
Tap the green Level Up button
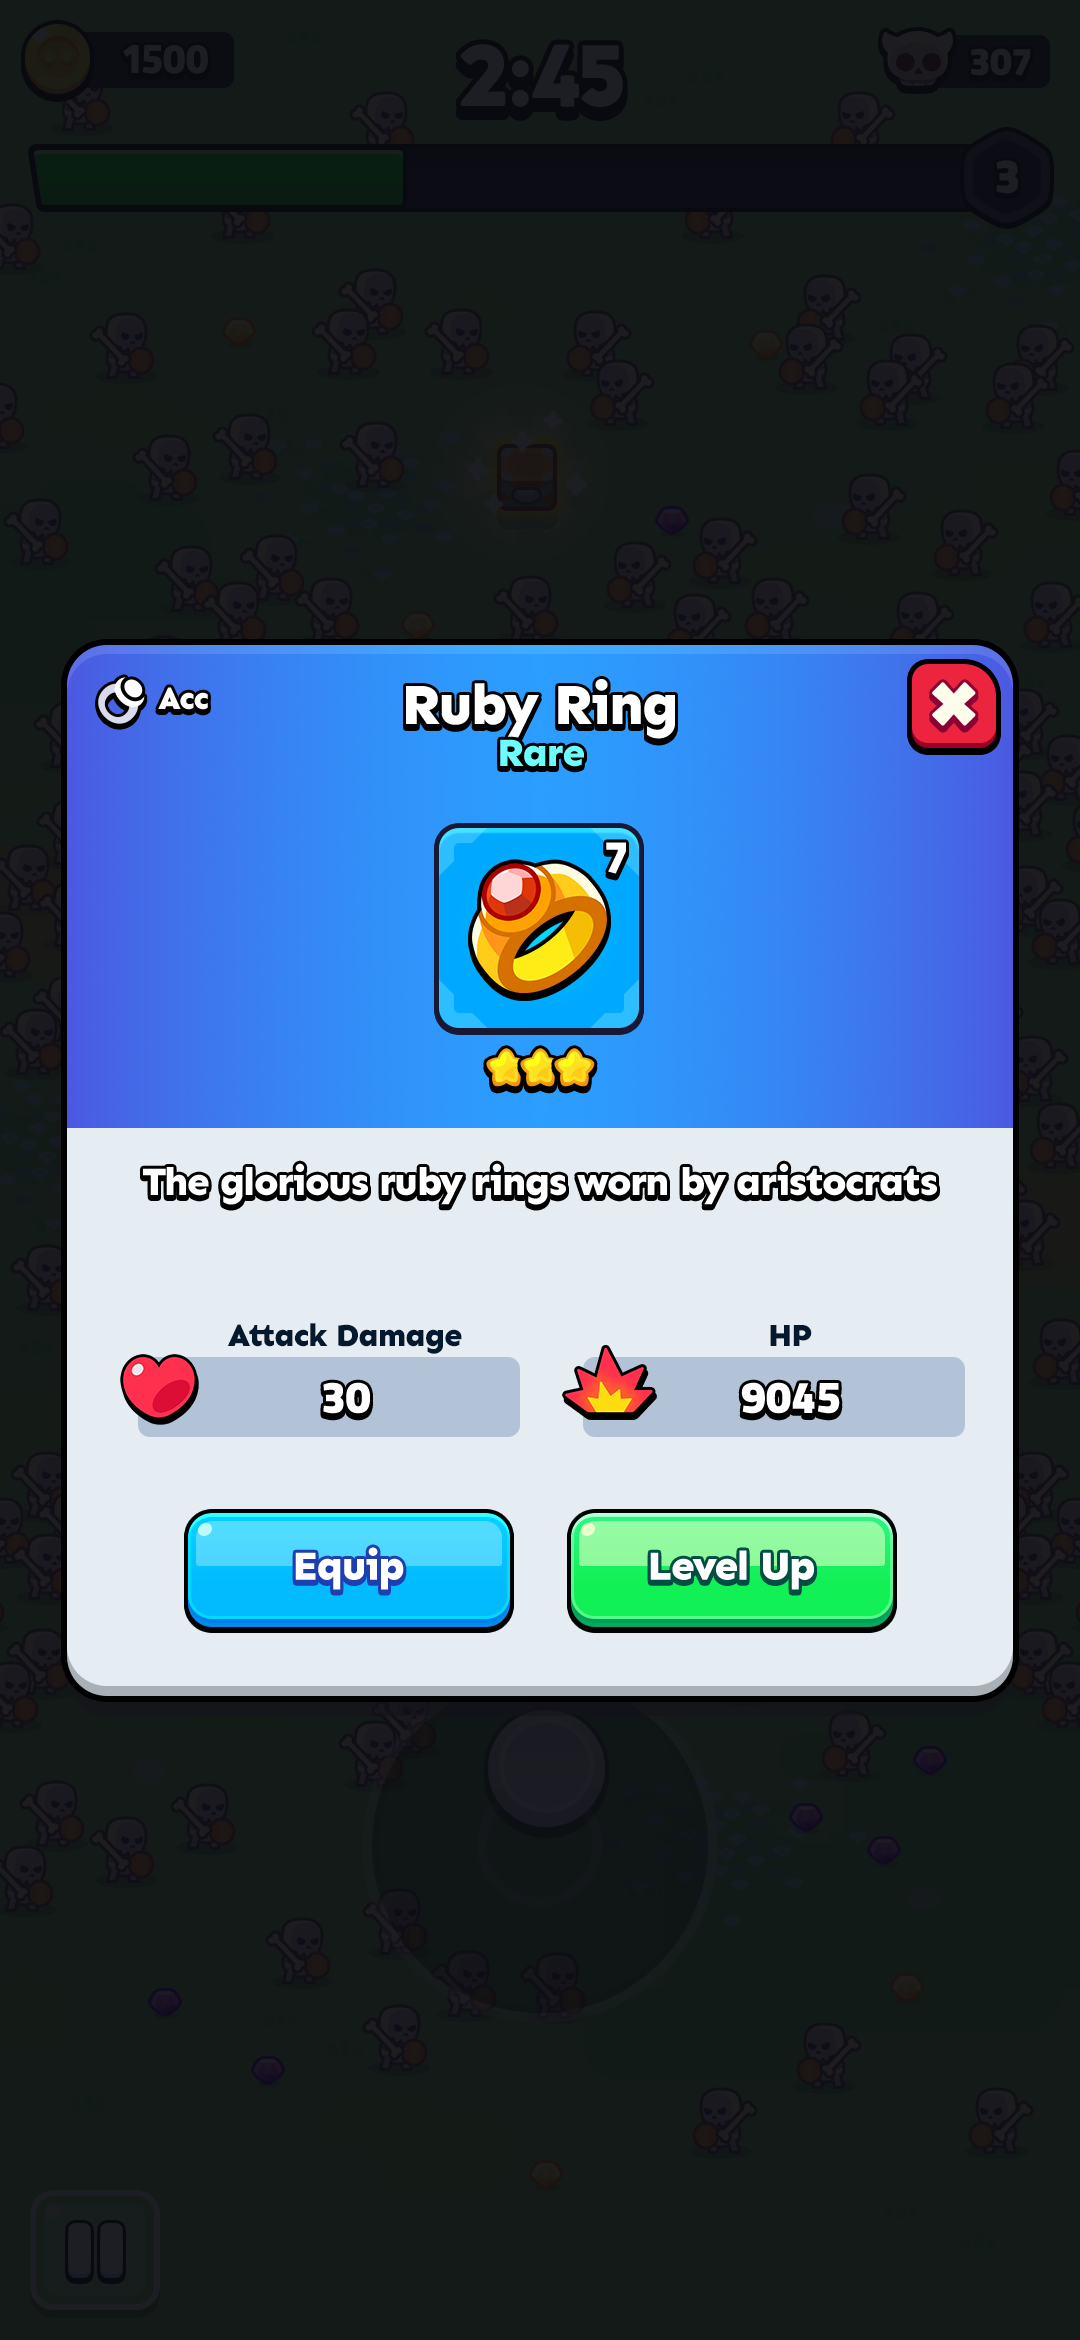coord(732,1570)
